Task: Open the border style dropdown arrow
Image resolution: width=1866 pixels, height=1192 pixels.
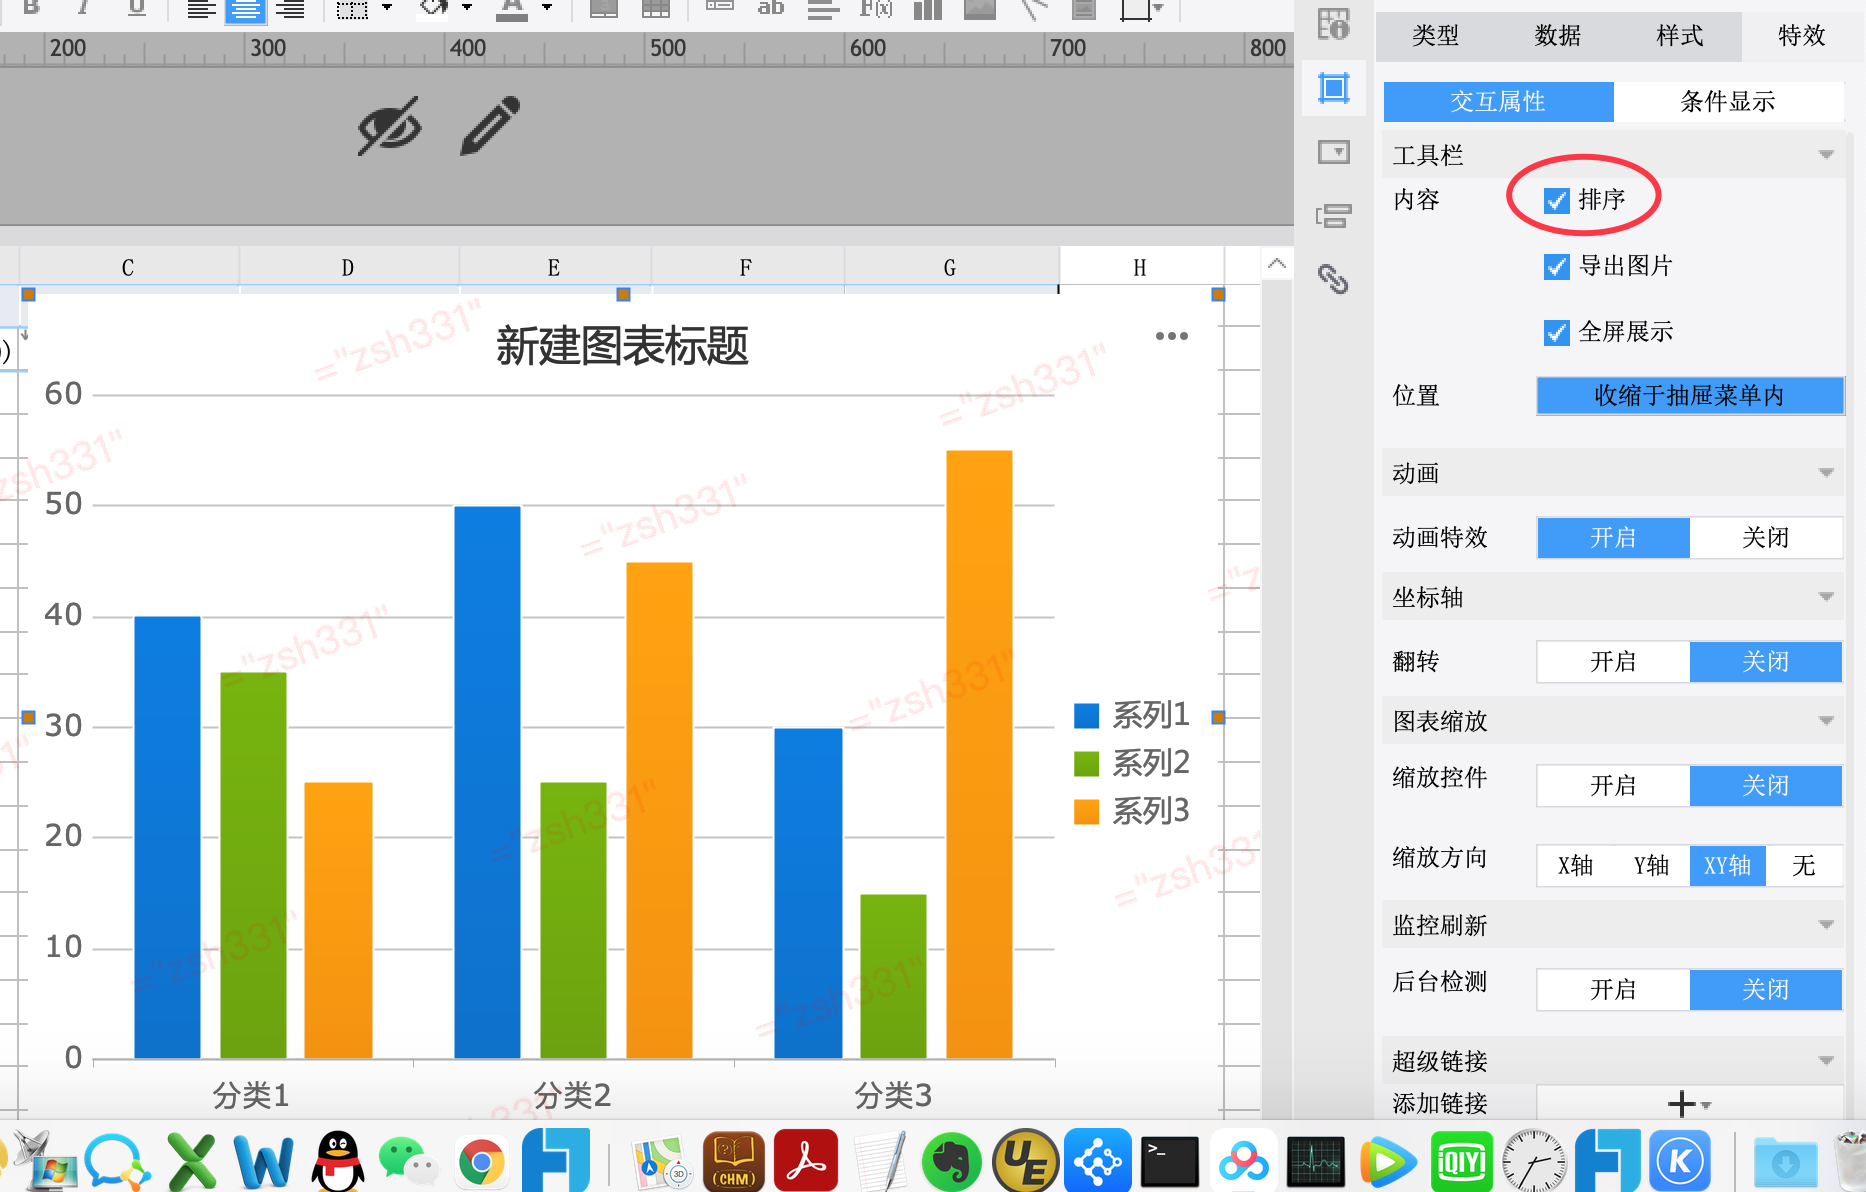Action: click(x=387, y=8)
